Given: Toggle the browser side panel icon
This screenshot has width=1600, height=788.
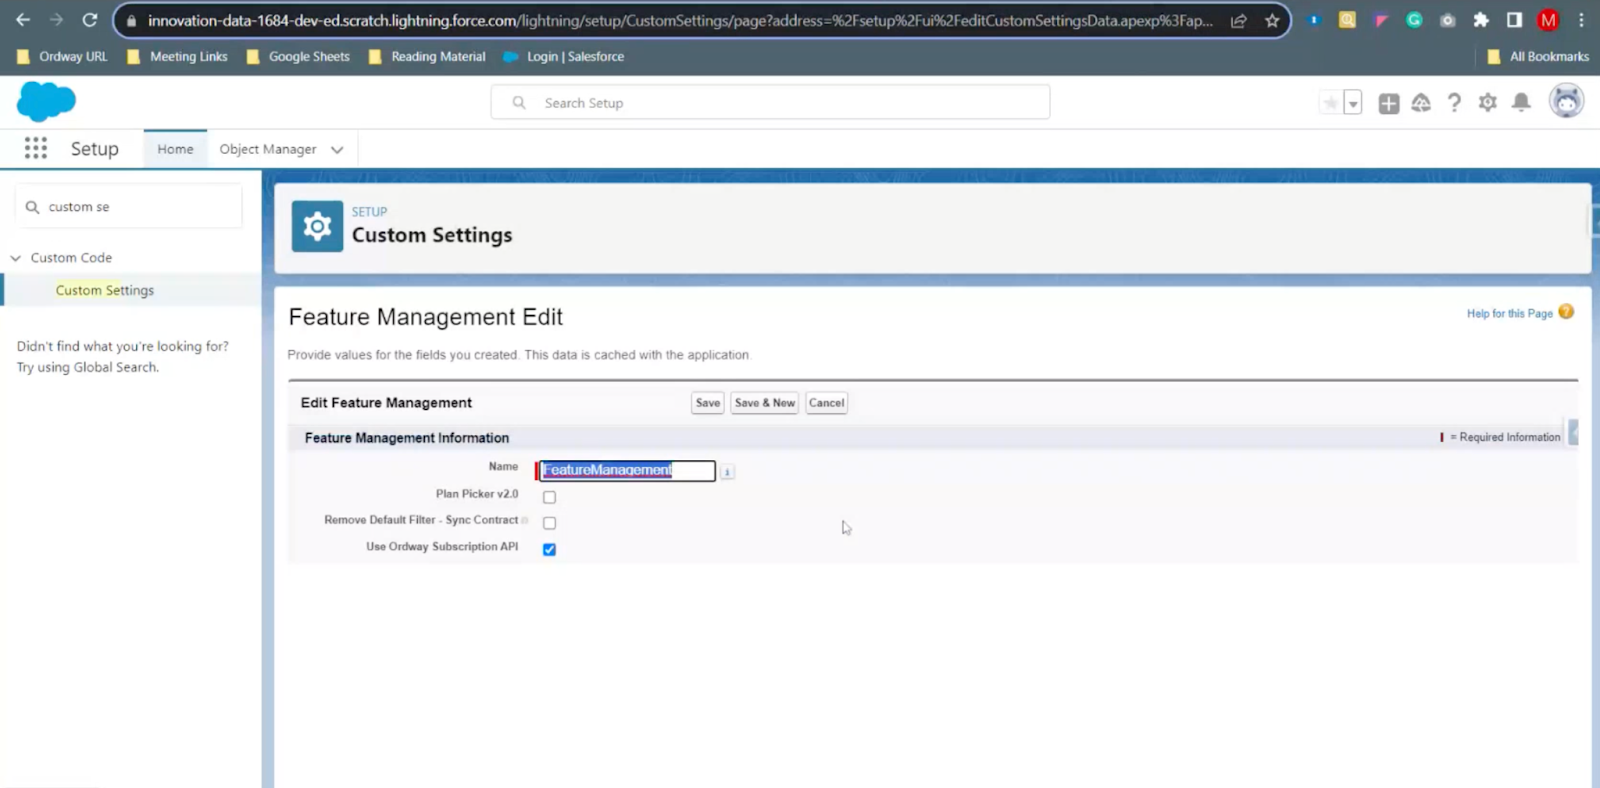Looking at the screenshot, I should pos(1514,20).
